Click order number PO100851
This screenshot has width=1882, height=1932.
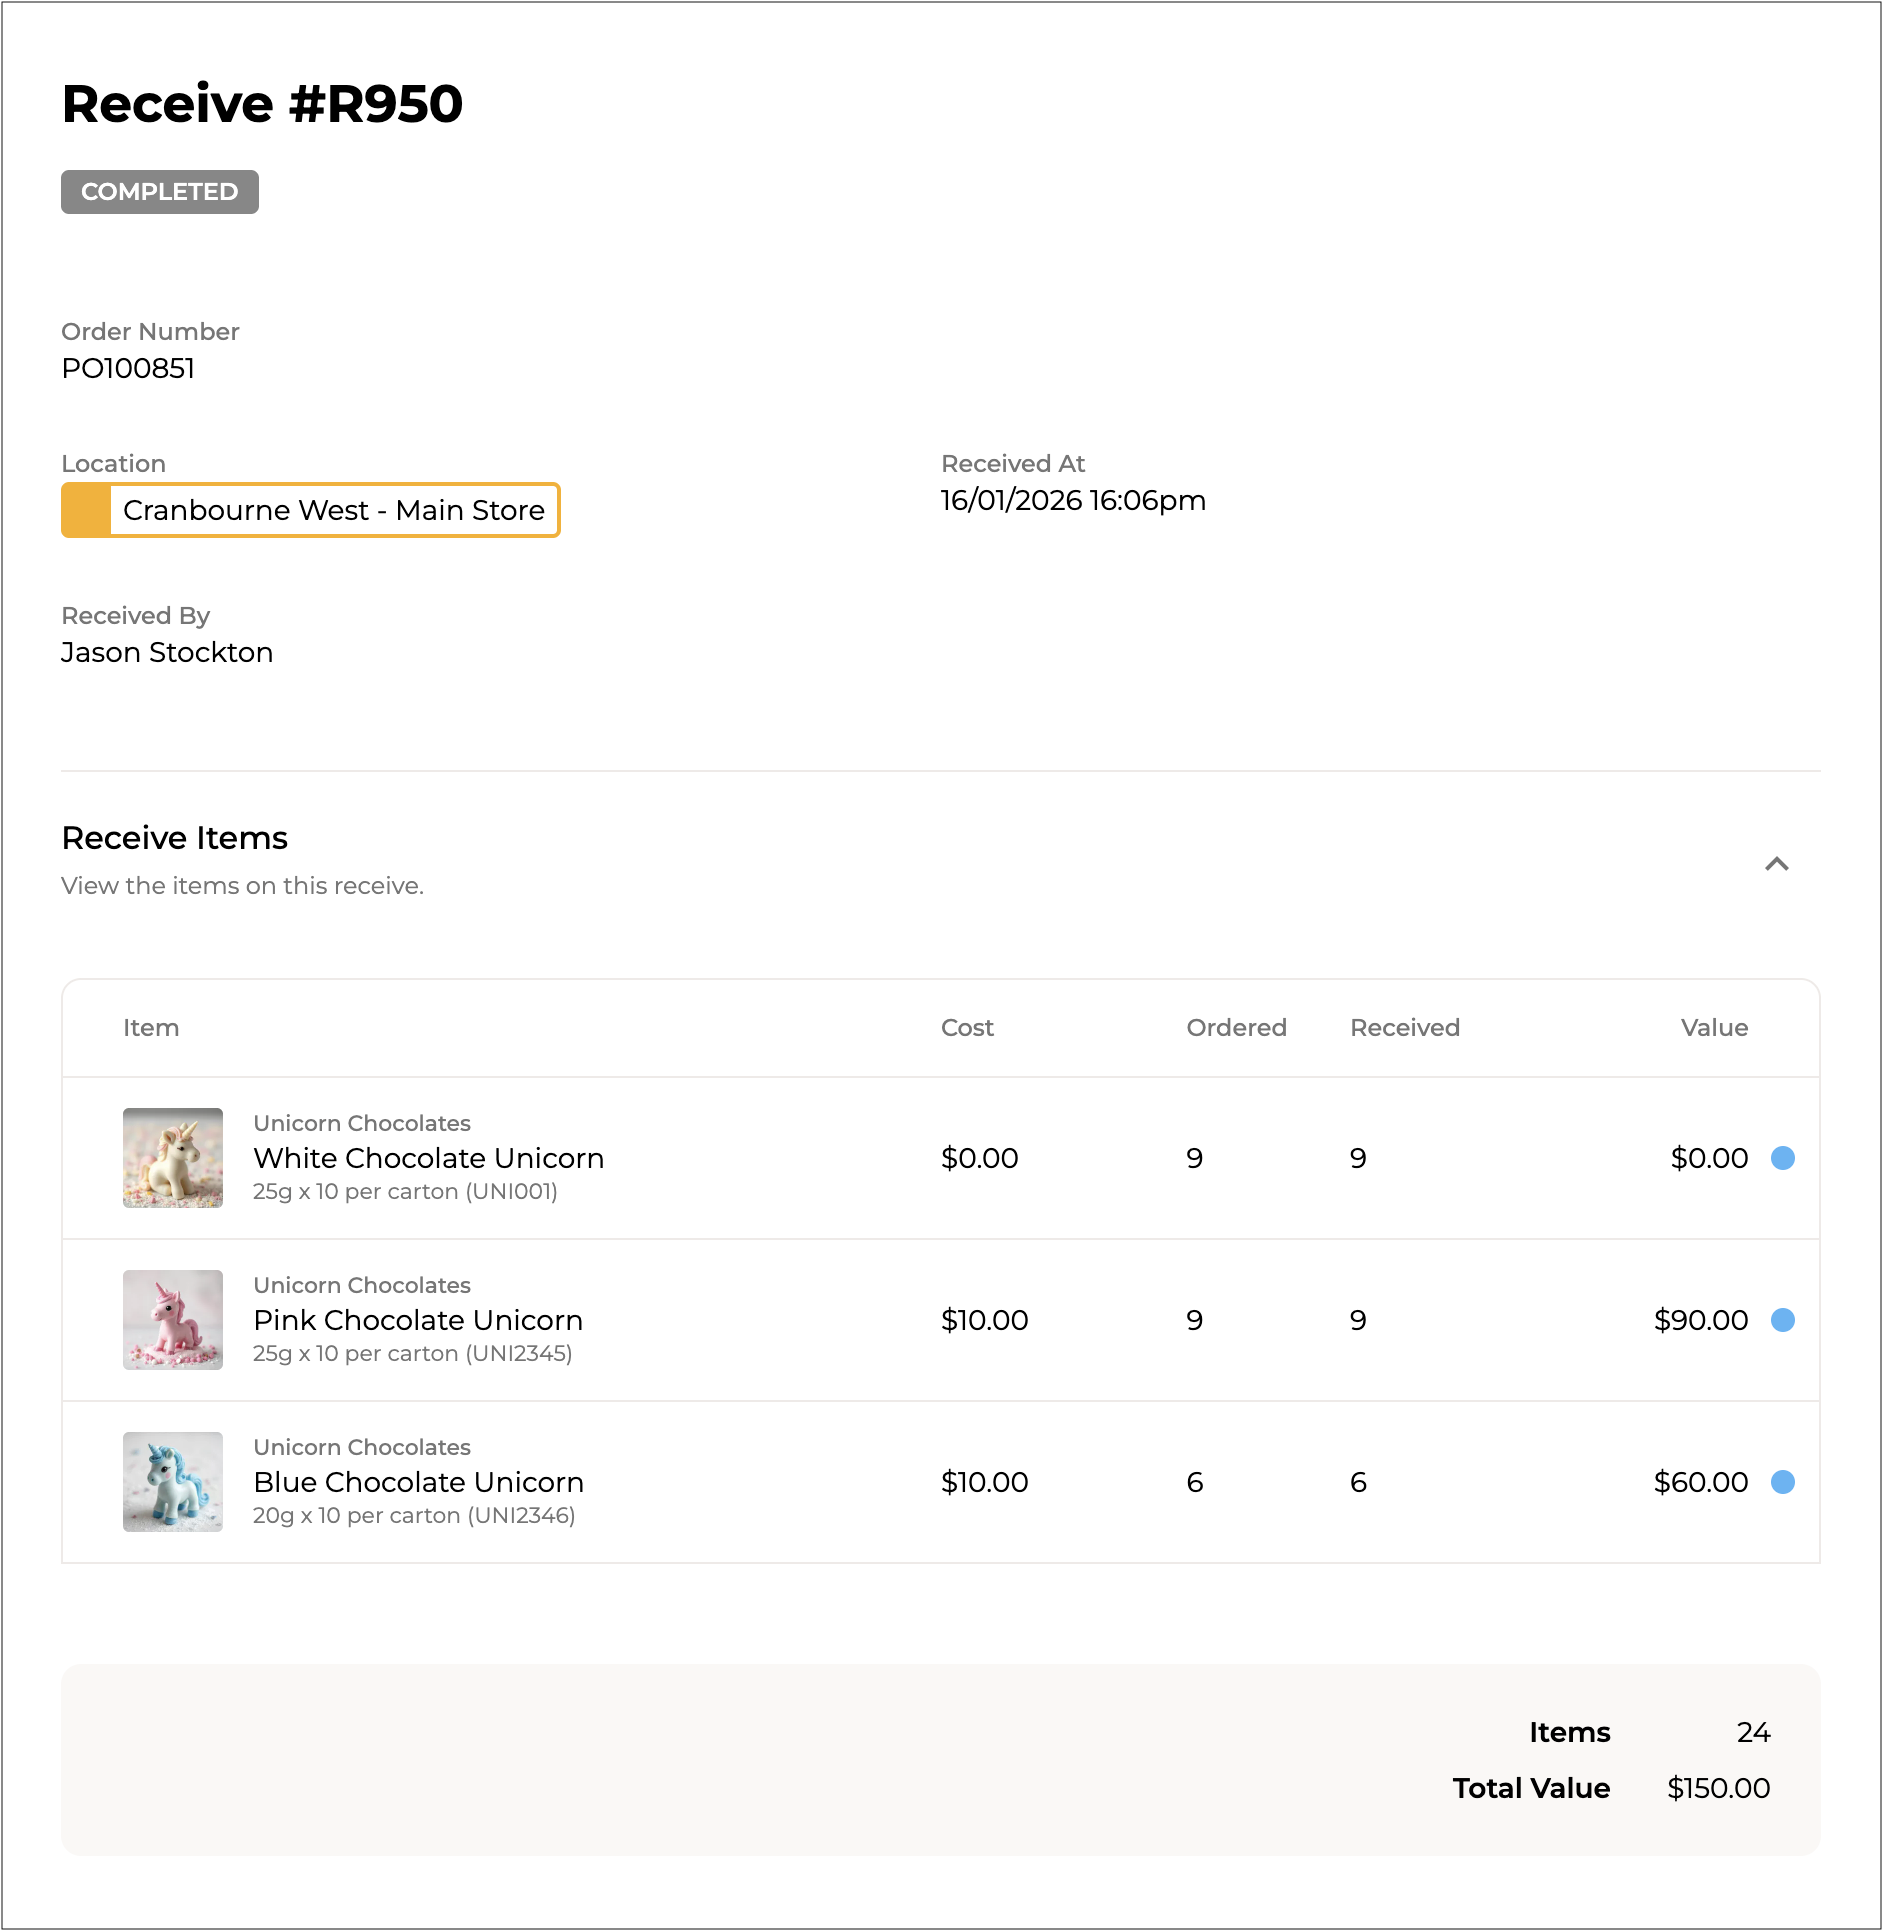[128, 369]
